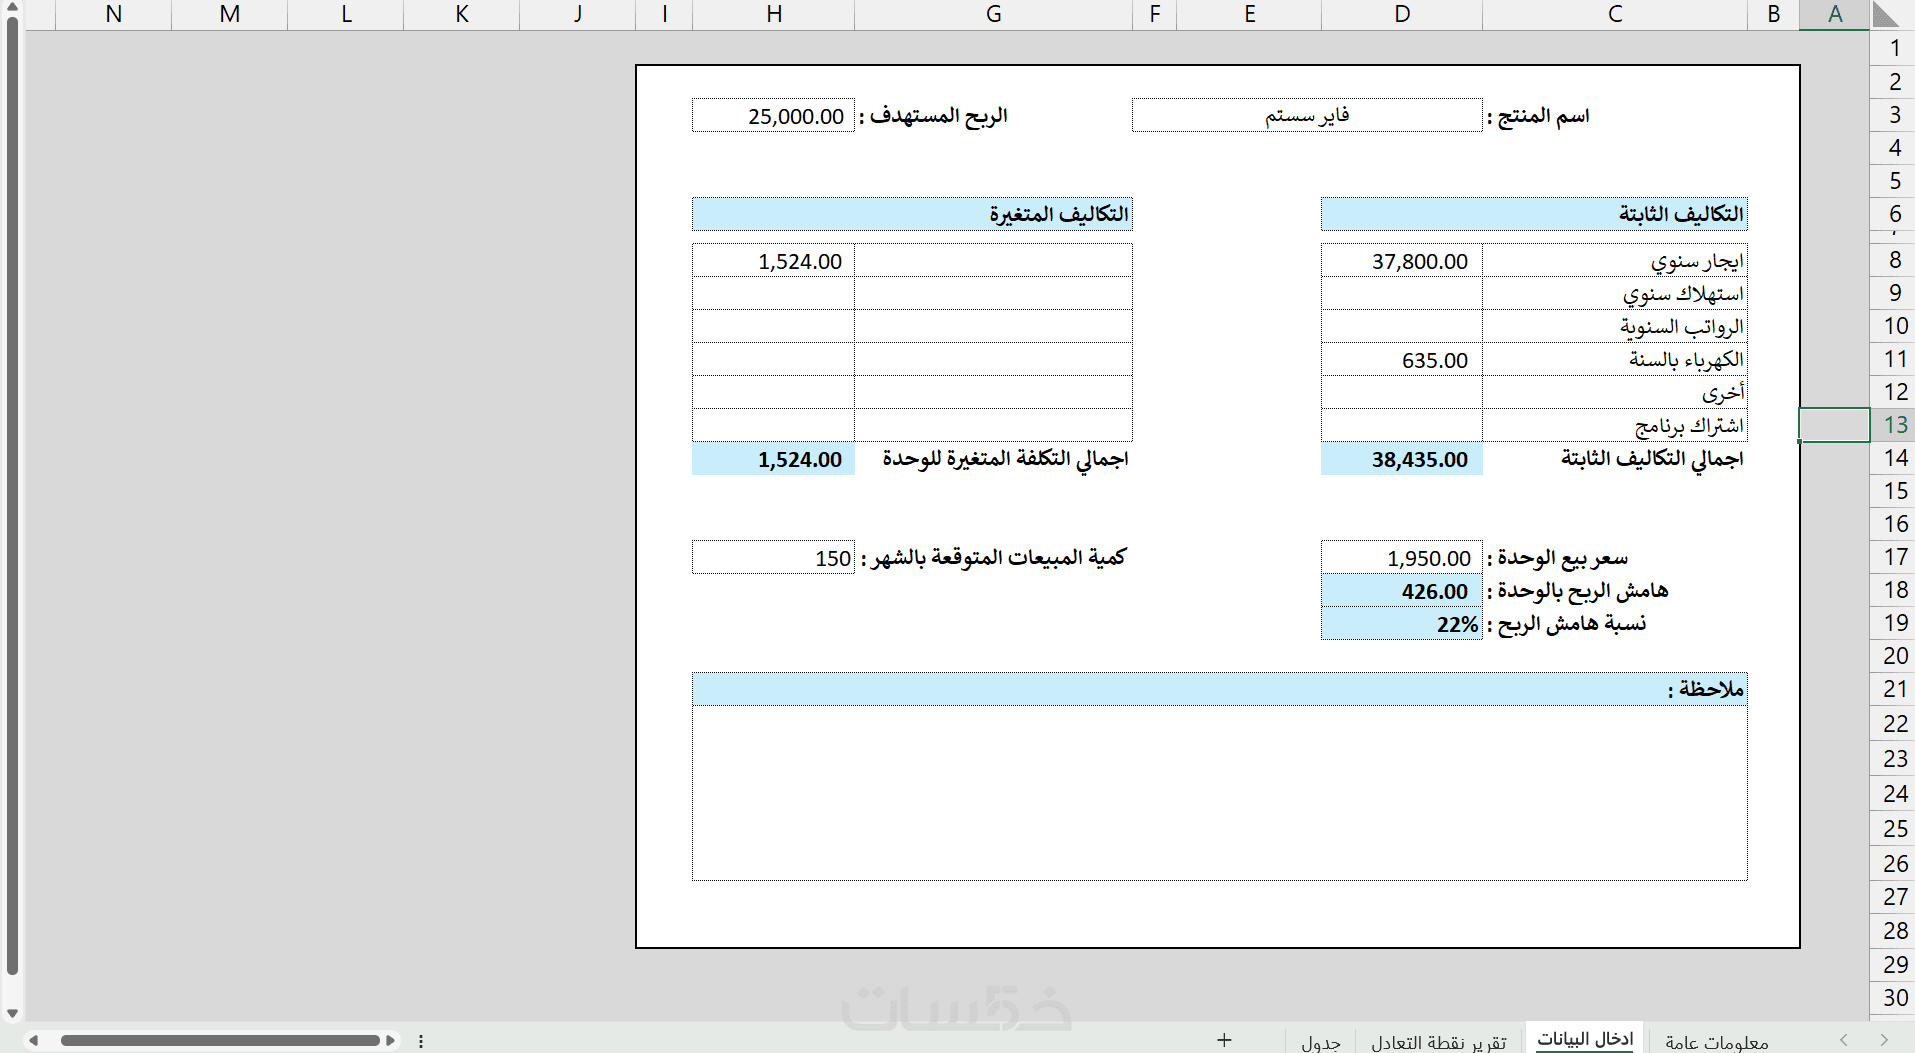Select column H header
This screenshot has height=1053, width=1915.
(774, 14)
